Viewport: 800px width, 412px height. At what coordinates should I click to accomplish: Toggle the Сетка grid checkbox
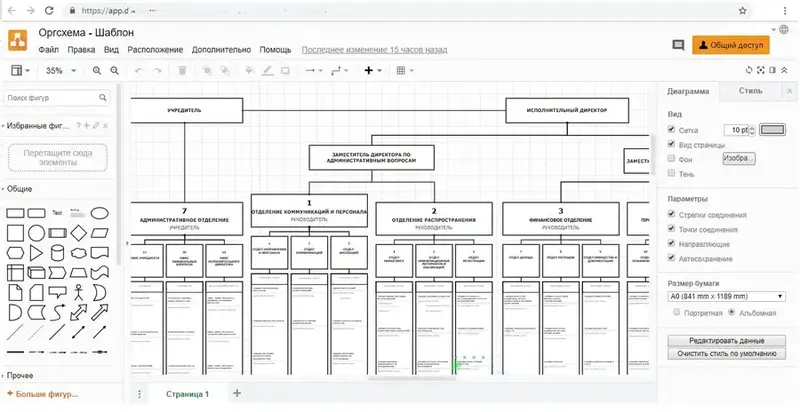tap(671, 130)
